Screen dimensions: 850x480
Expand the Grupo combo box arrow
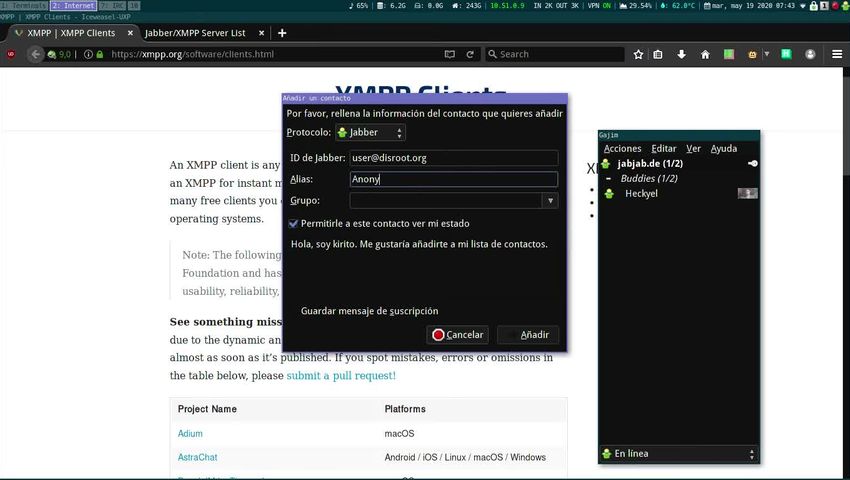tap(550, 201)
